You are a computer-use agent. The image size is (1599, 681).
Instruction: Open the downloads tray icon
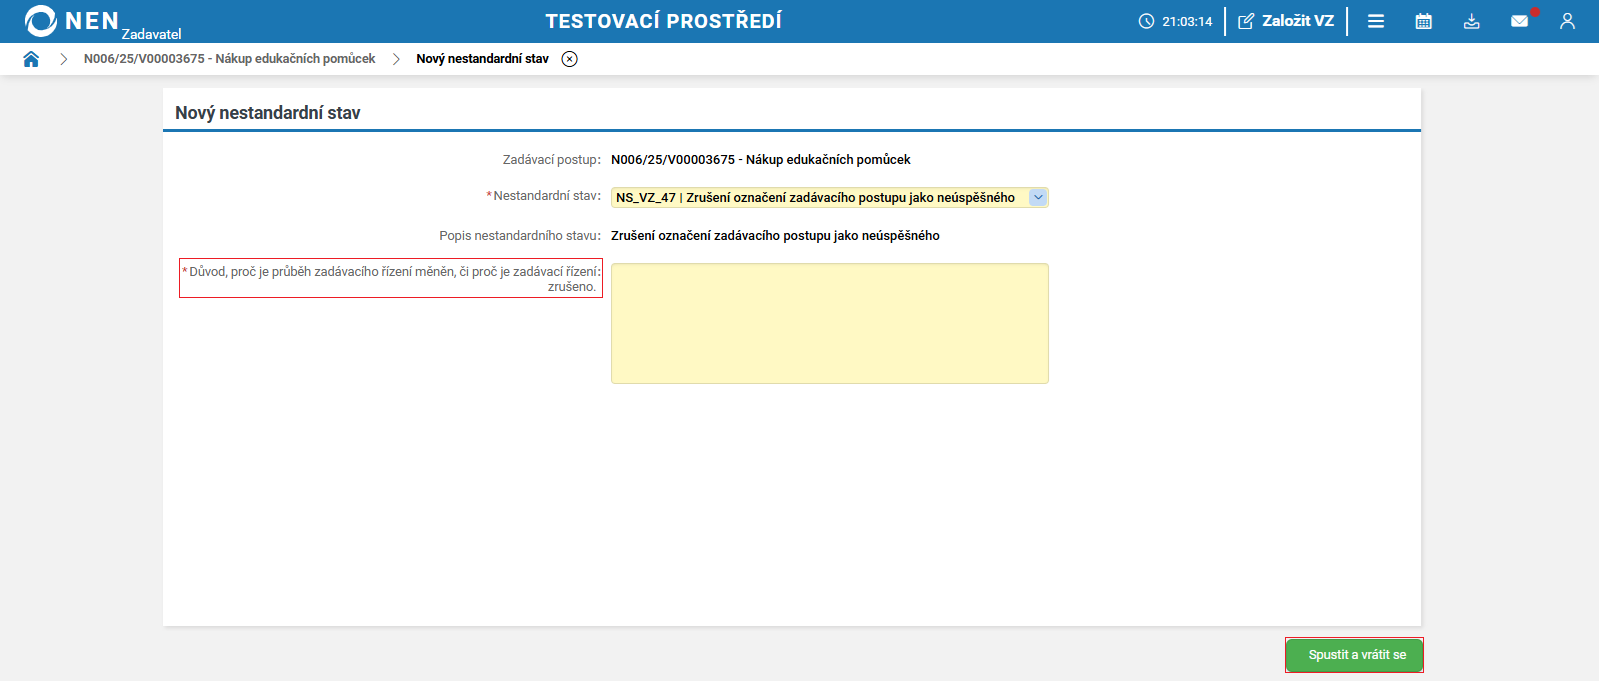tap(1472, 21)
